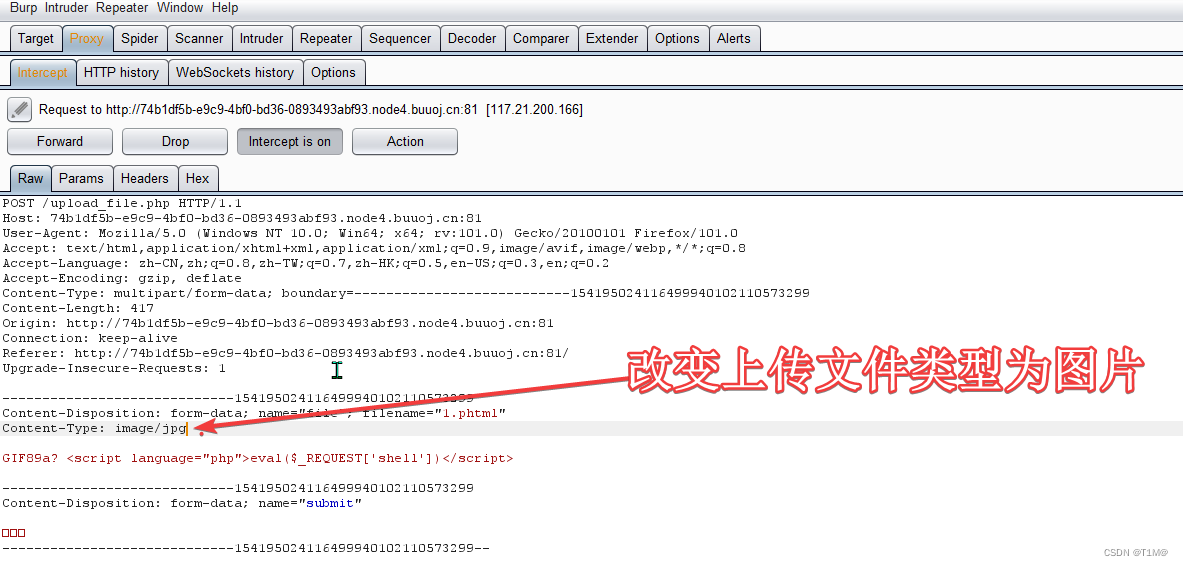The width and height of the screenshot is (1183, 566).
Task: Click the Host header line
Action: 242,218
